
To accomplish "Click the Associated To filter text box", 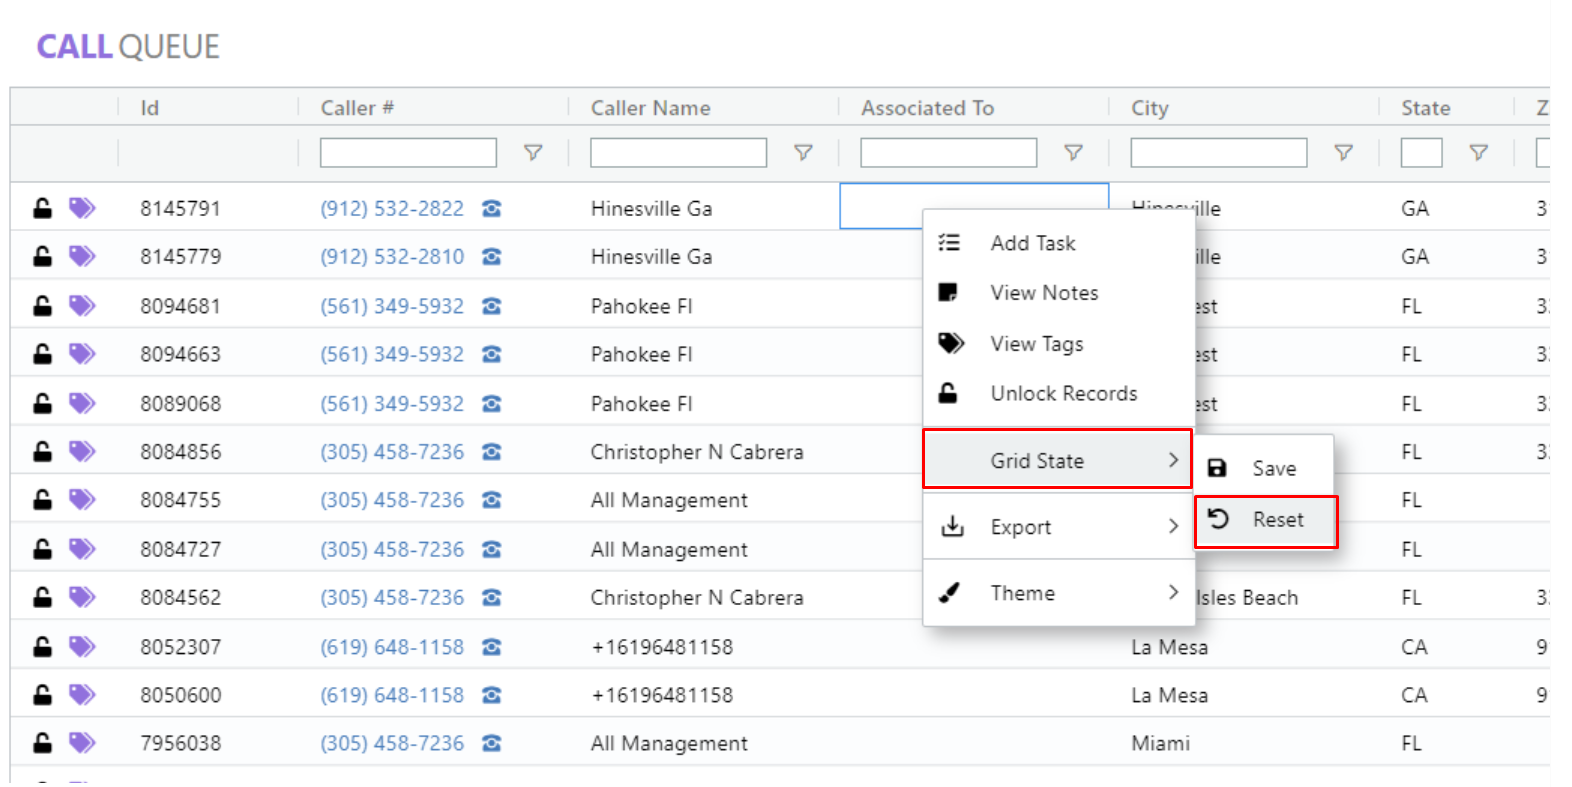I will (948, 153).
